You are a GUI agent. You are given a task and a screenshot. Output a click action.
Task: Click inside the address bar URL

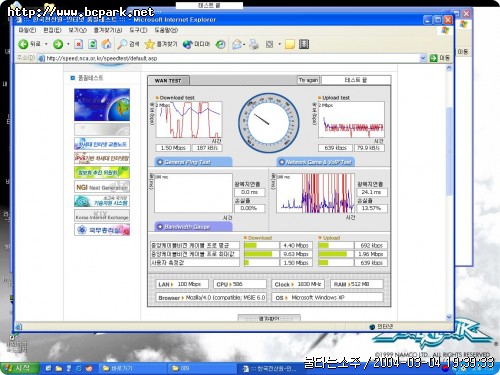(x=230, y=58)
